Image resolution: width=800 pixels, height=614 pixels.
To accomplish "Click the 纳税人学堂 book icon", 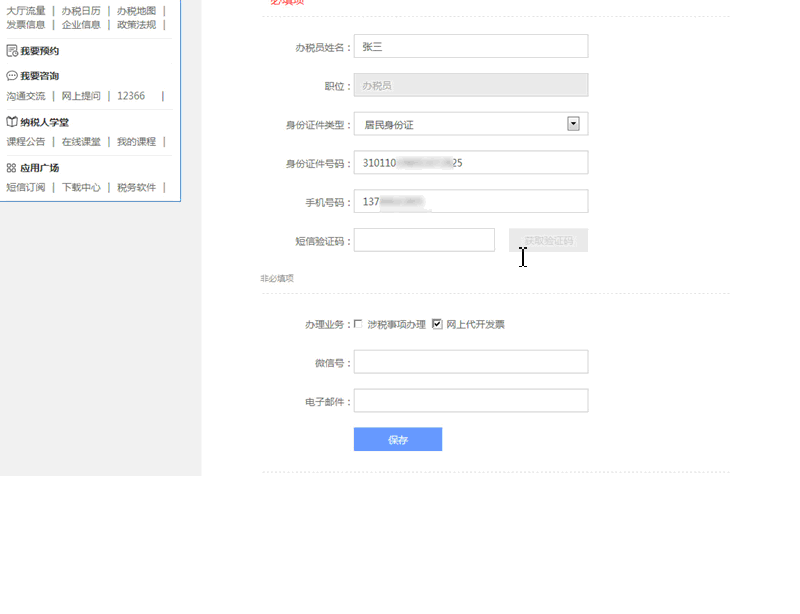I will (x=12, y=122).
